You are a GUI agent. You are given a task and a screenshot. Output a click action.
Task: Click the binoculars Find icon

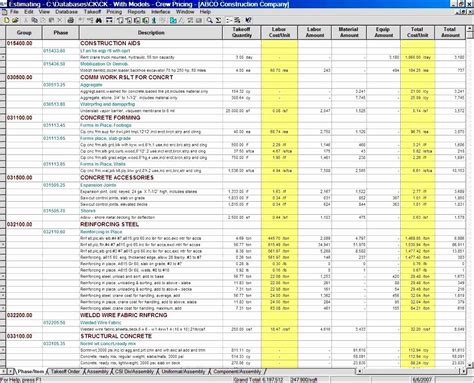pyautogui.click(x=99, y=20)
